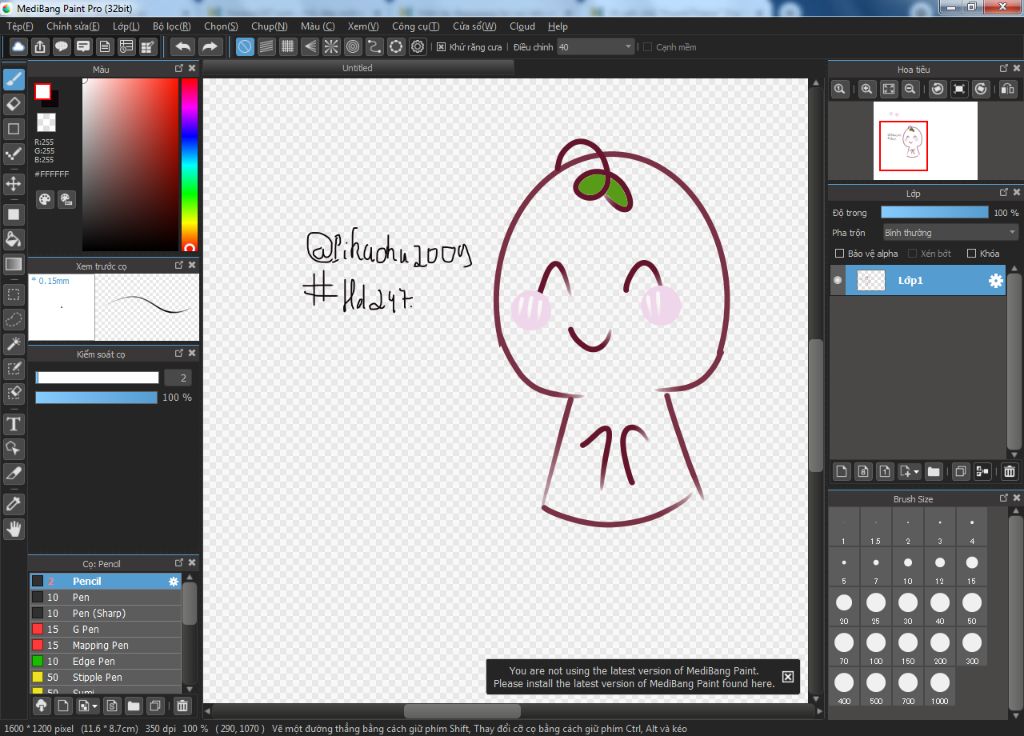This screenshot has width=1024, height=736.
Task: Select the Pen brush from list
Action: [106, 598]
